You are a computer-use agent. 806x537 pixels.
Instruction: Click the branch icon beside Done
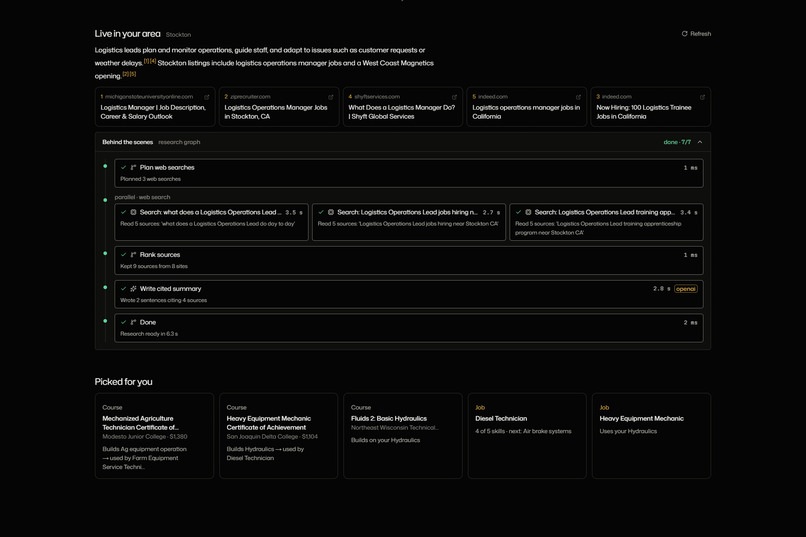(133, 322)
